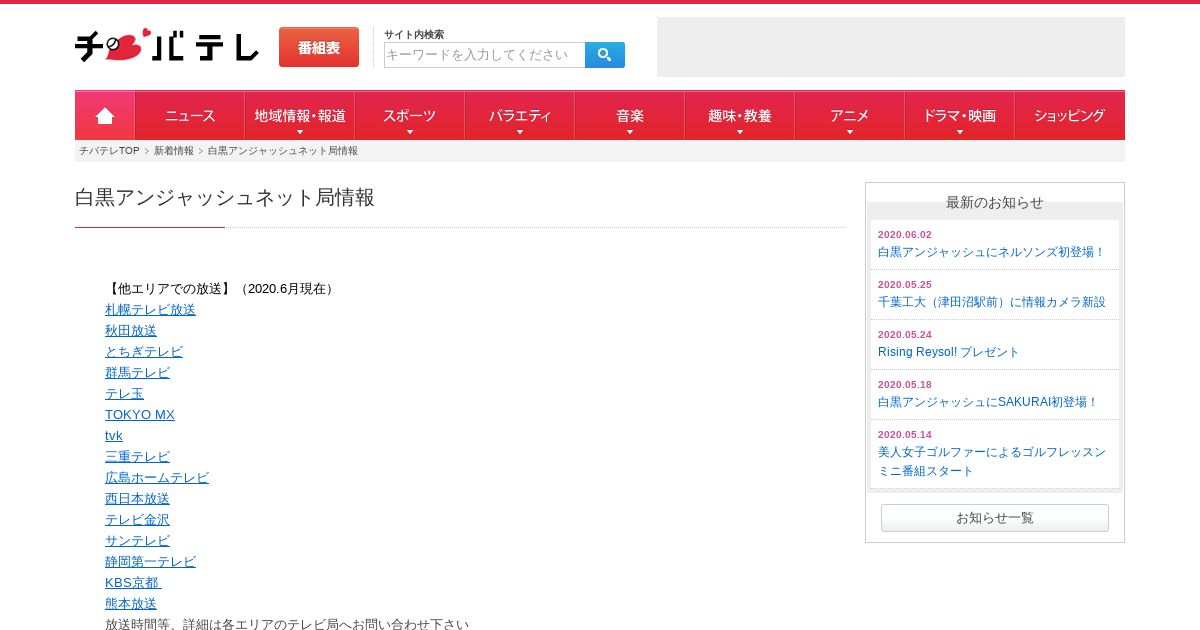Image resolution: width=1200 pixels, height=630 pixels.
Task: Open the home icon in navigation bar
Action: click(x=105, y=116)
